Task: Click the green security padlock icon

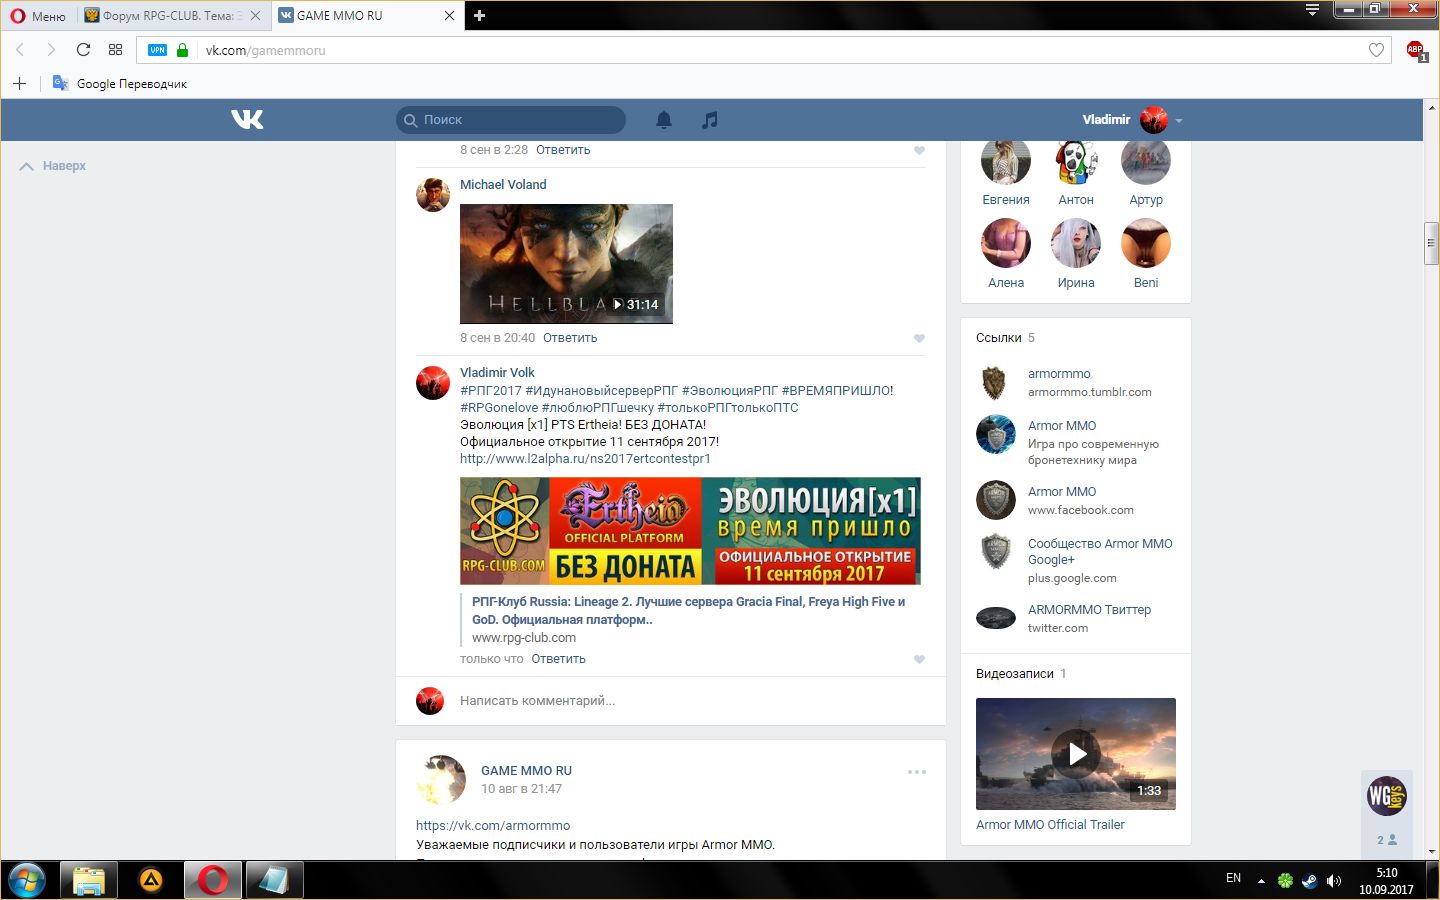Action: (x=182, y=50)
